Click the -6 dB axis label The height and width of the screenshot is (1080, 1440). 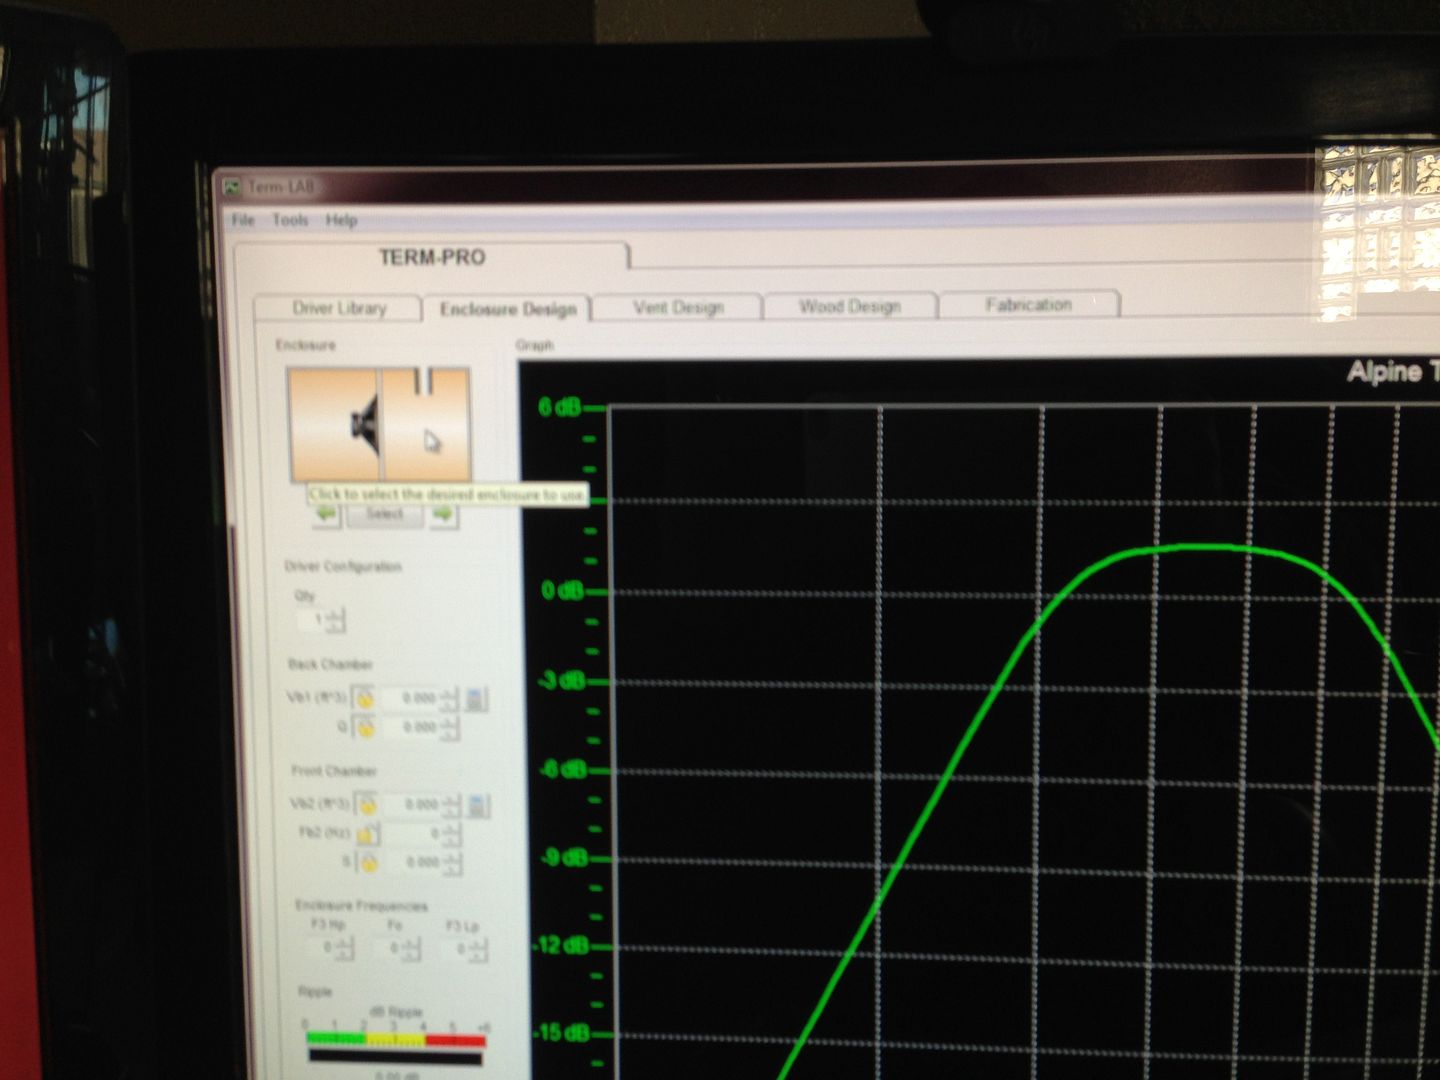[562, 769]
